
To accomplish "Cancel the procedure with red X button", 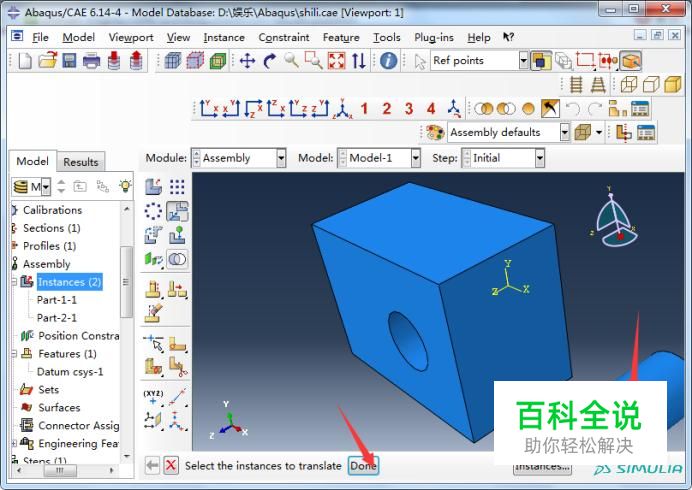I will click(x=171, y=465).
